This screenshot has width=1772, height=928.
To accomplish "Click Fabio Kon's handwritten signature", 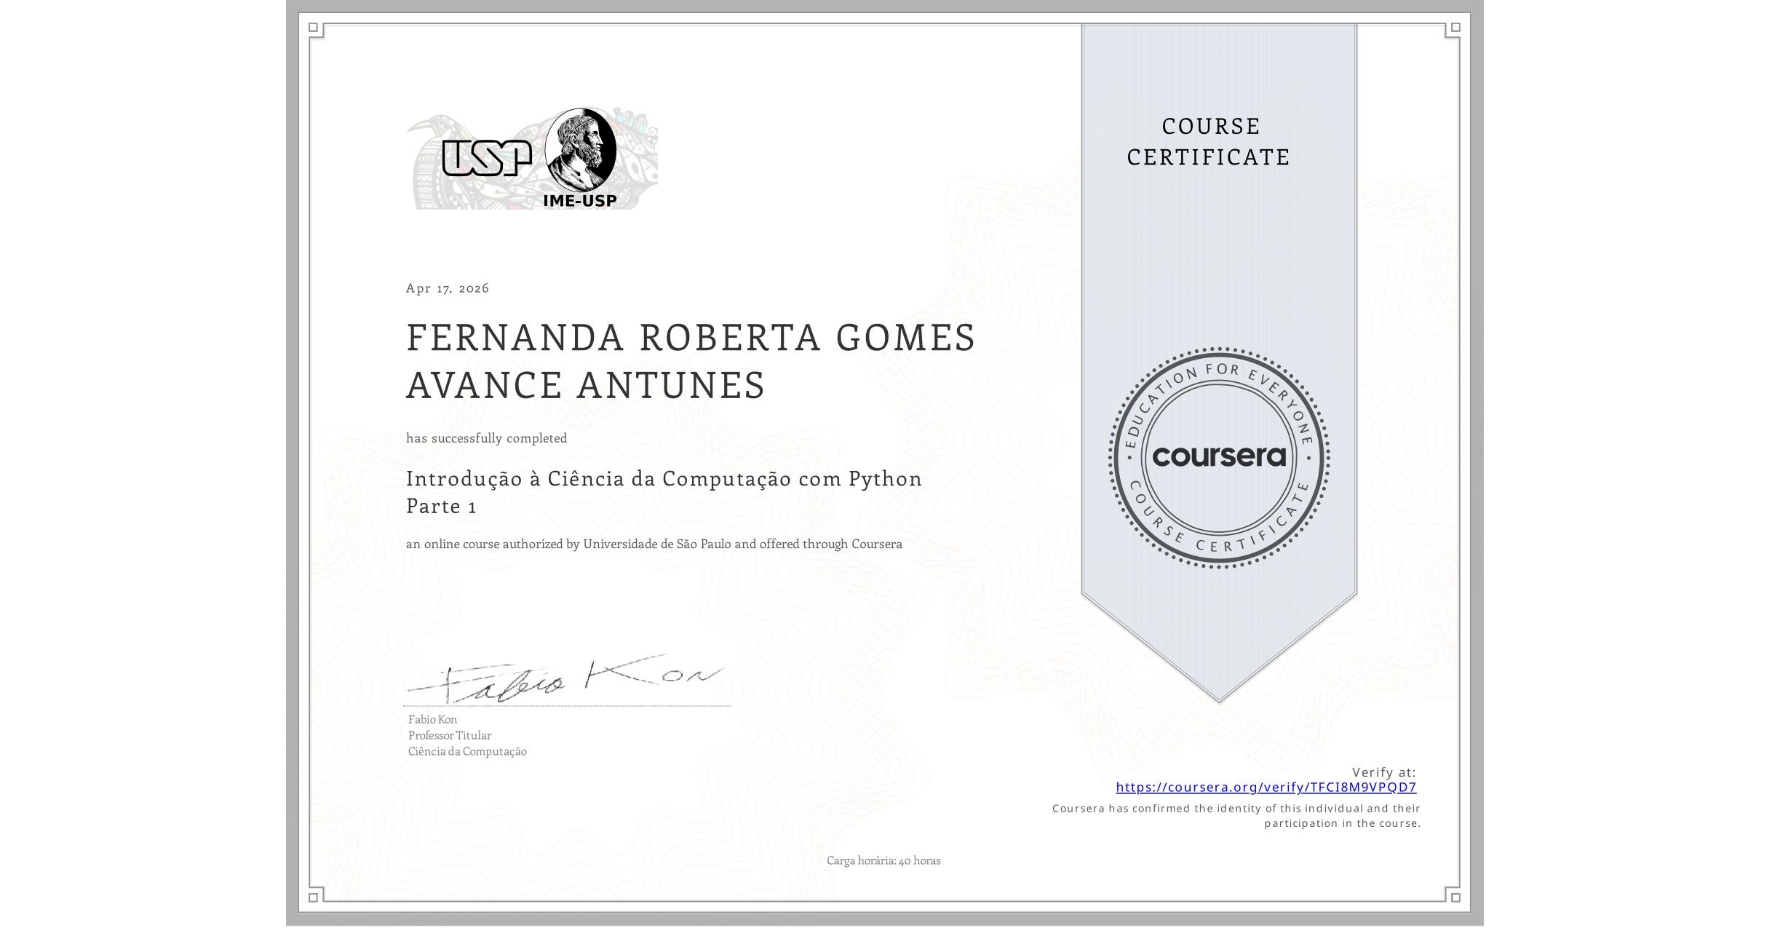I will 565,680.
